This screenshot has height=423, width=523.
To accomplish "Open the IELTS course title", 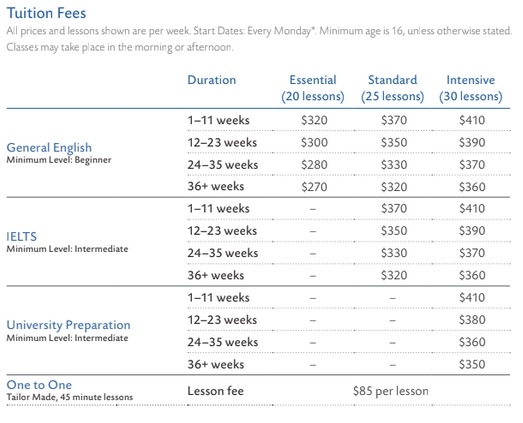I will click(21, 237).
